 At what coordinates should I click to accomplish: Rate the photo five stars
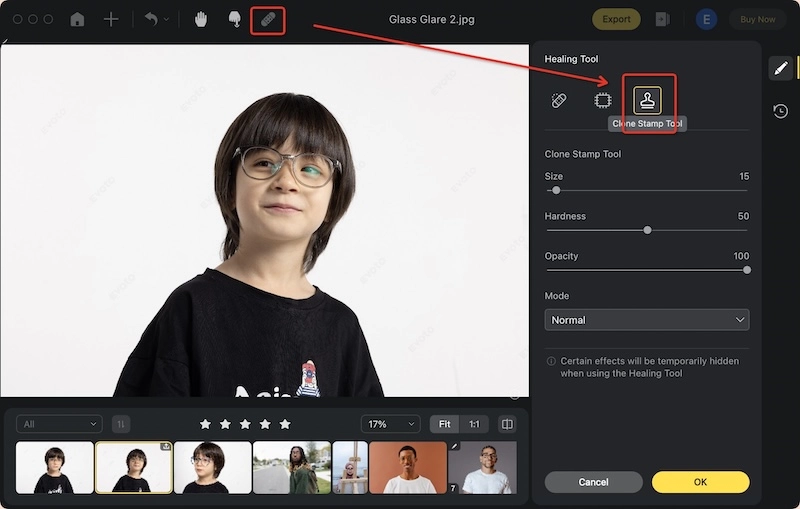point(285,424)
